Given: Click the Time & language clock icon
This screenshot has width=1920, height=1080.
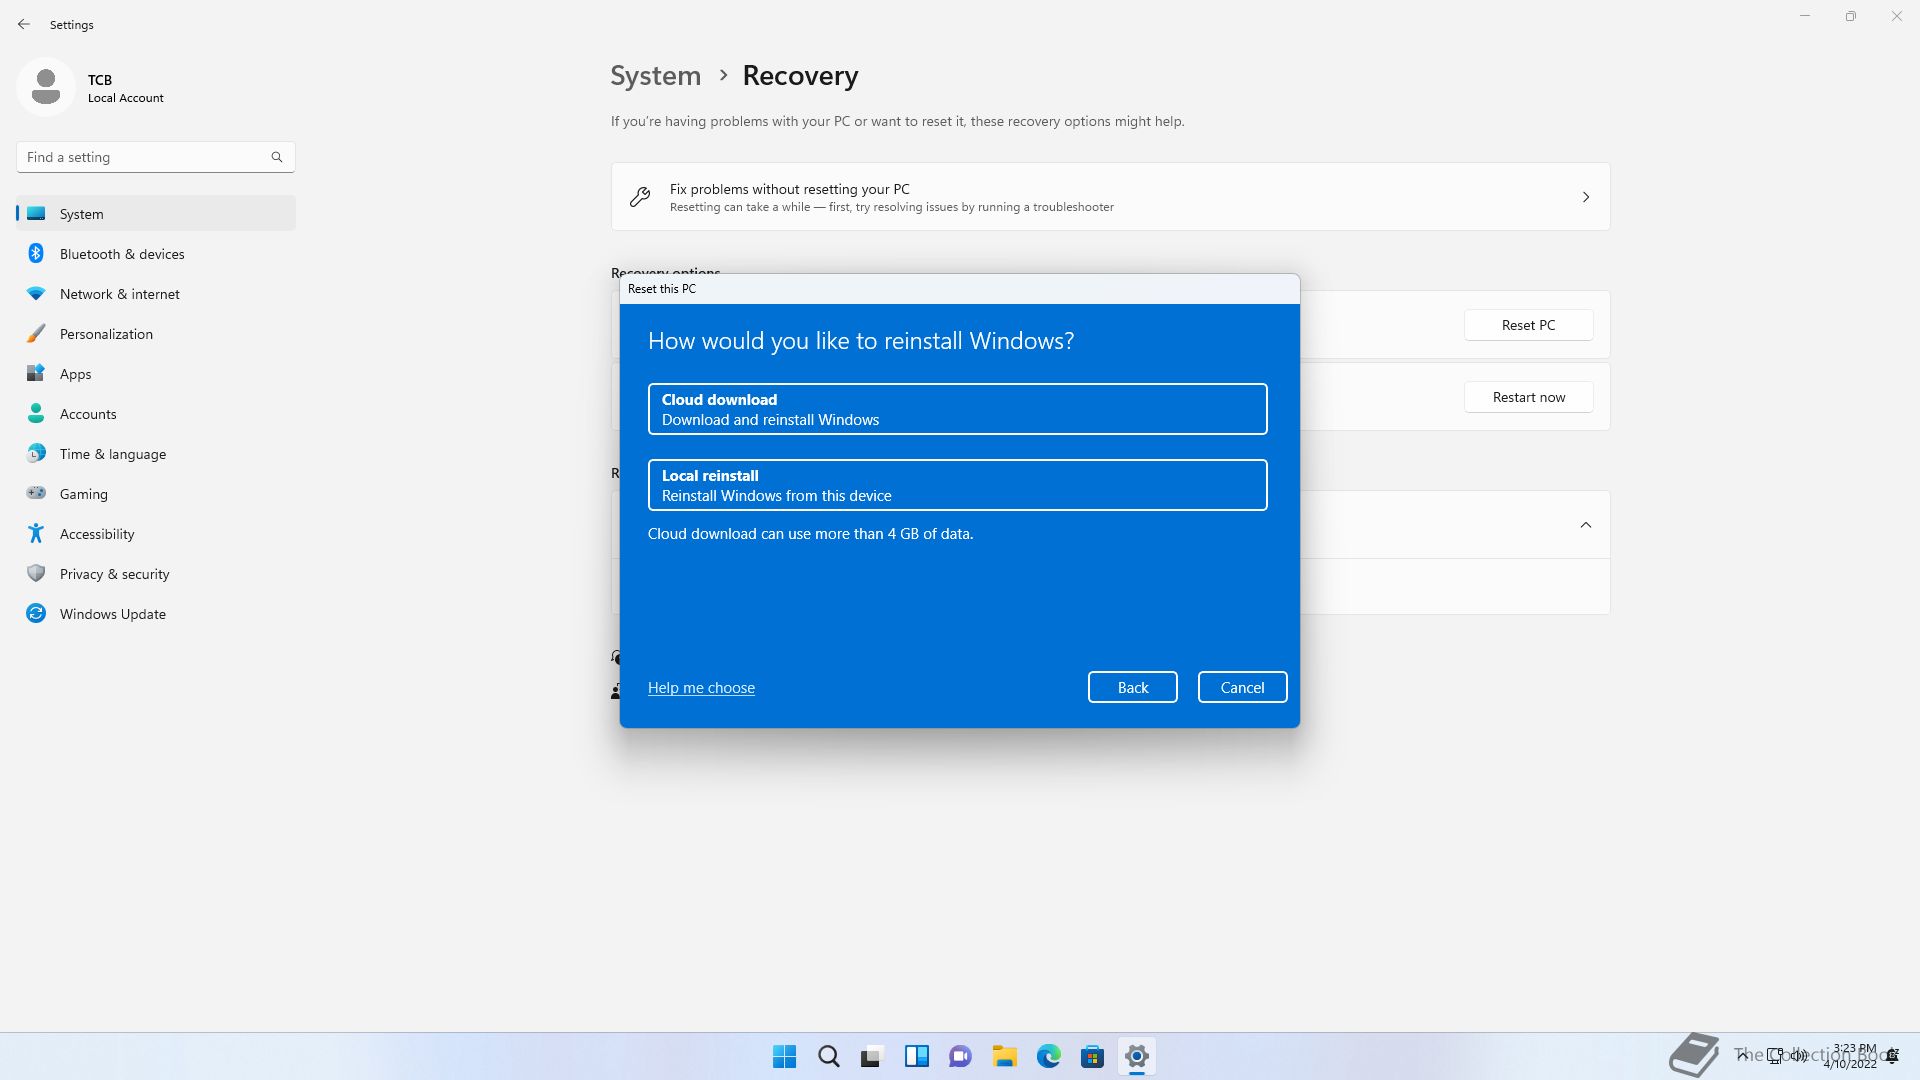Looking at the screenshot, I should [x=36, y=454].
